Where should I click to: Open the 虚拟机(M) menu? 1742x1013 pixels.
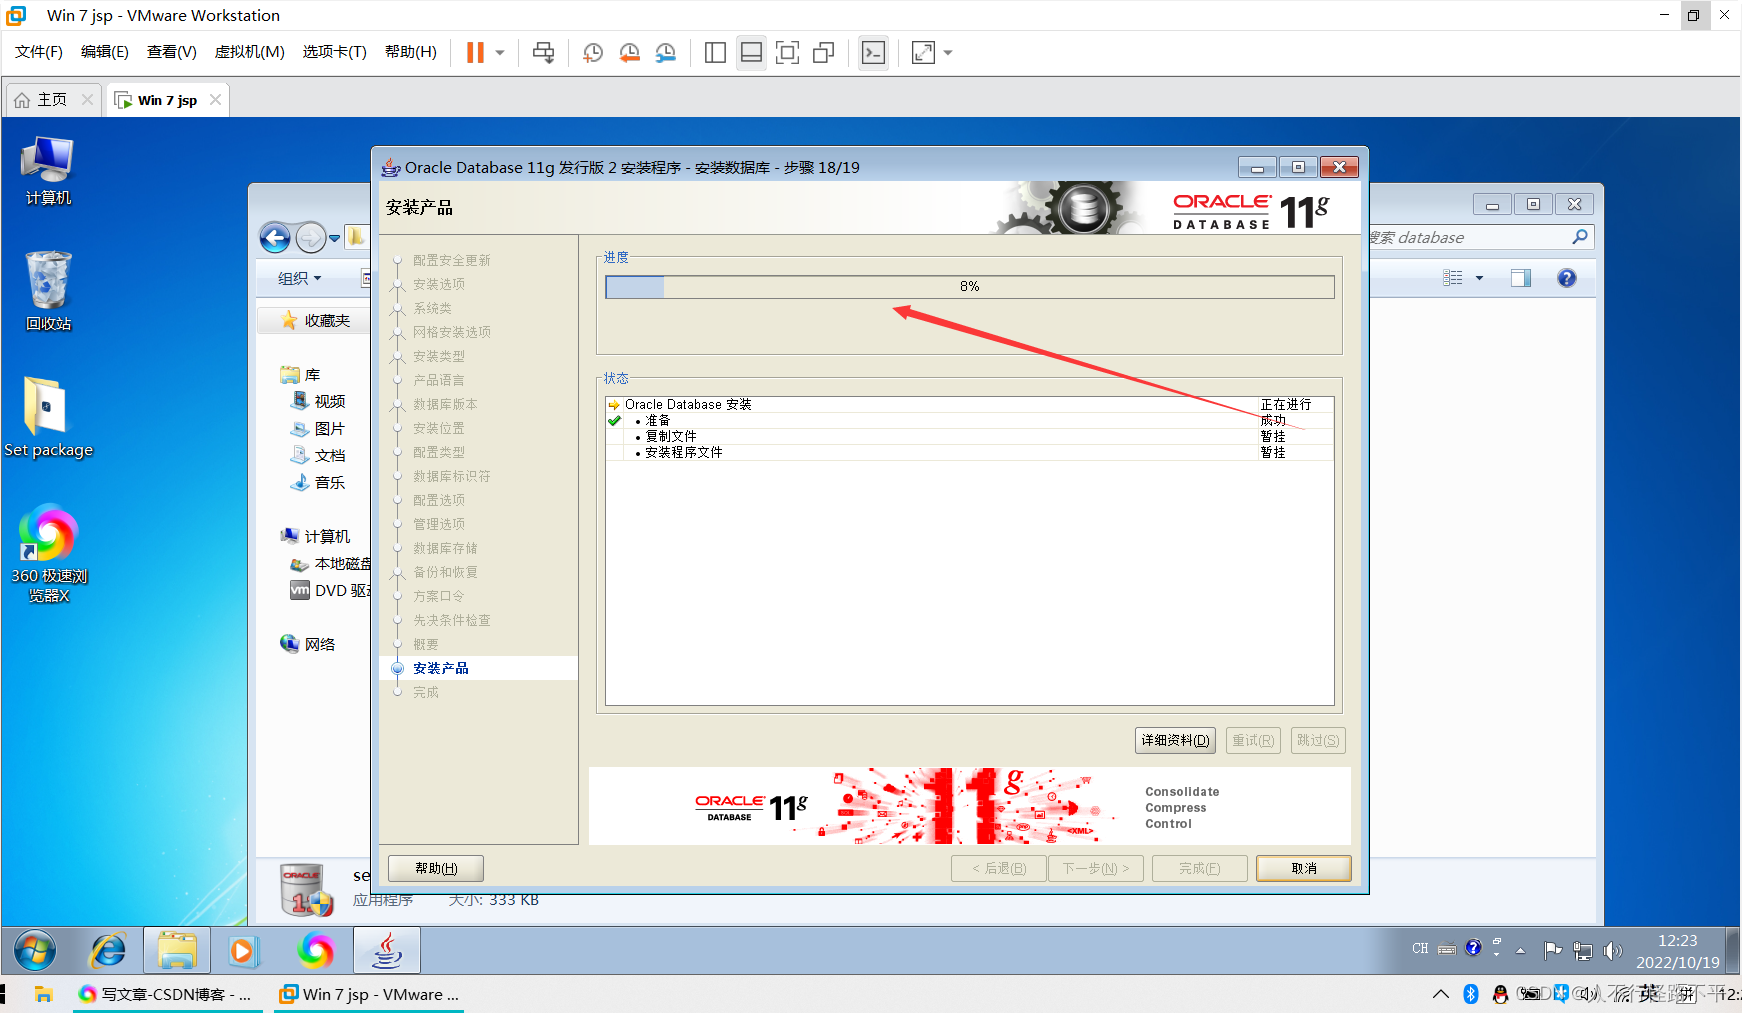pyautogui.click(x=250, y=52)
